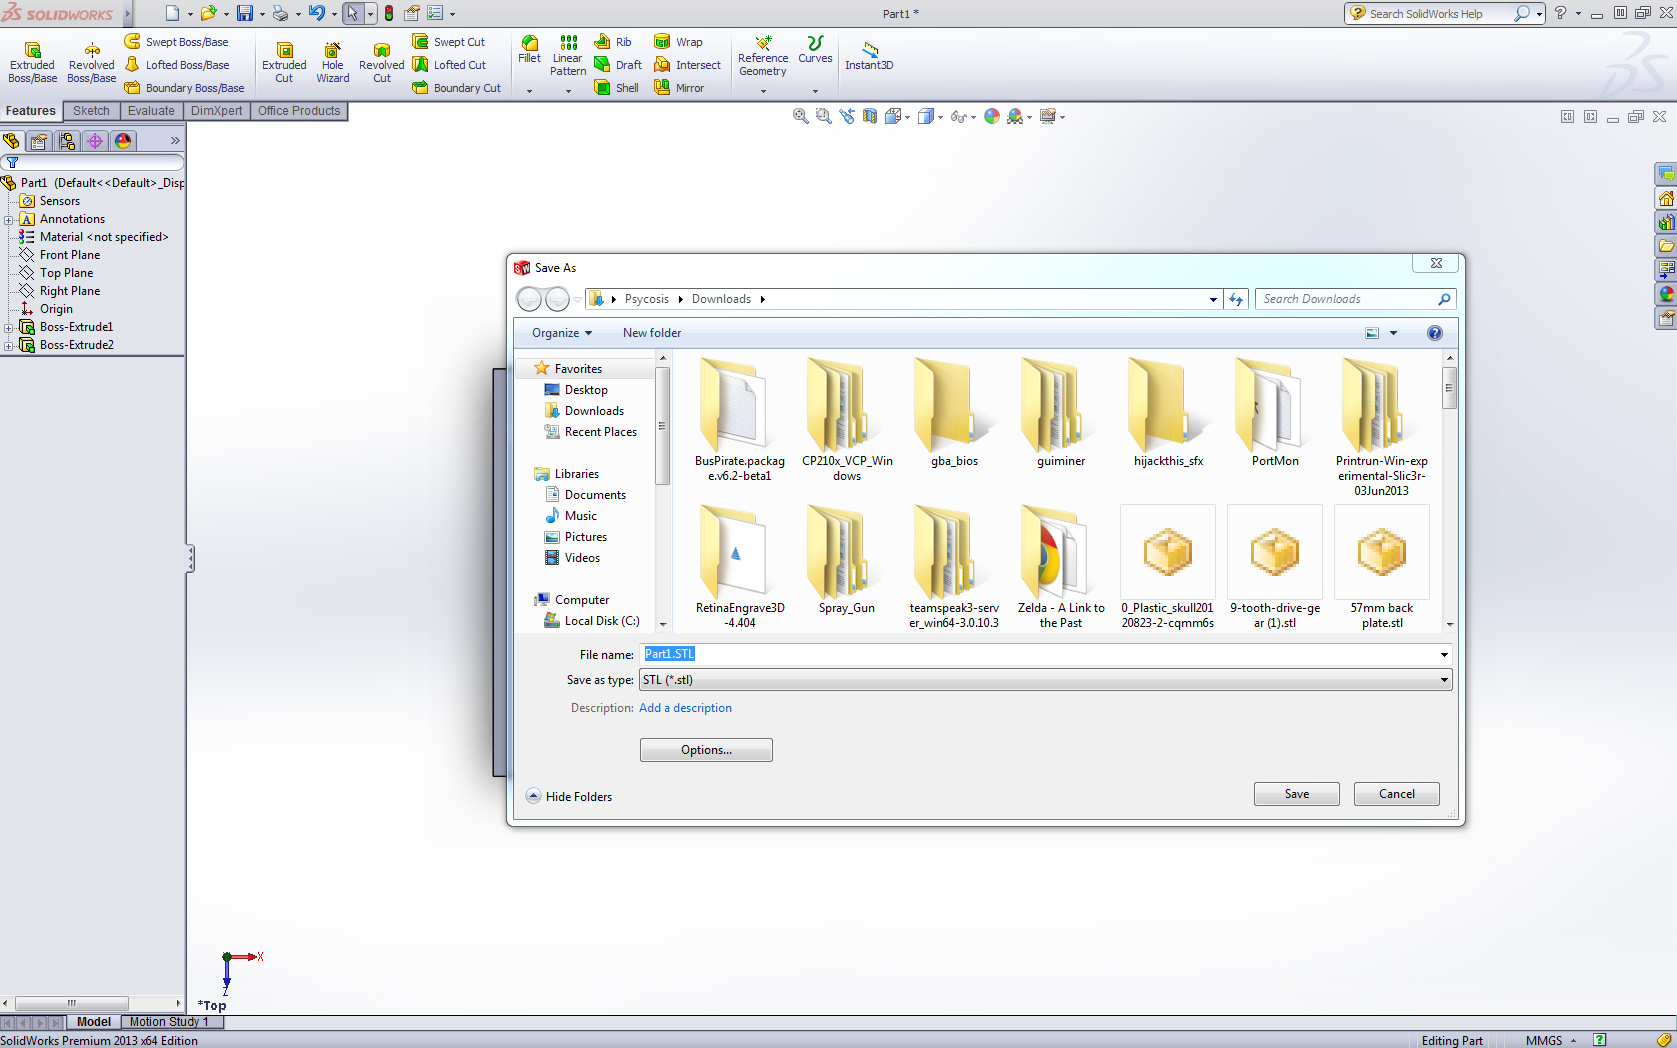Open the DisplayManager tab icon
This screenshot has height=1048, width=1677.
point(123,141)
